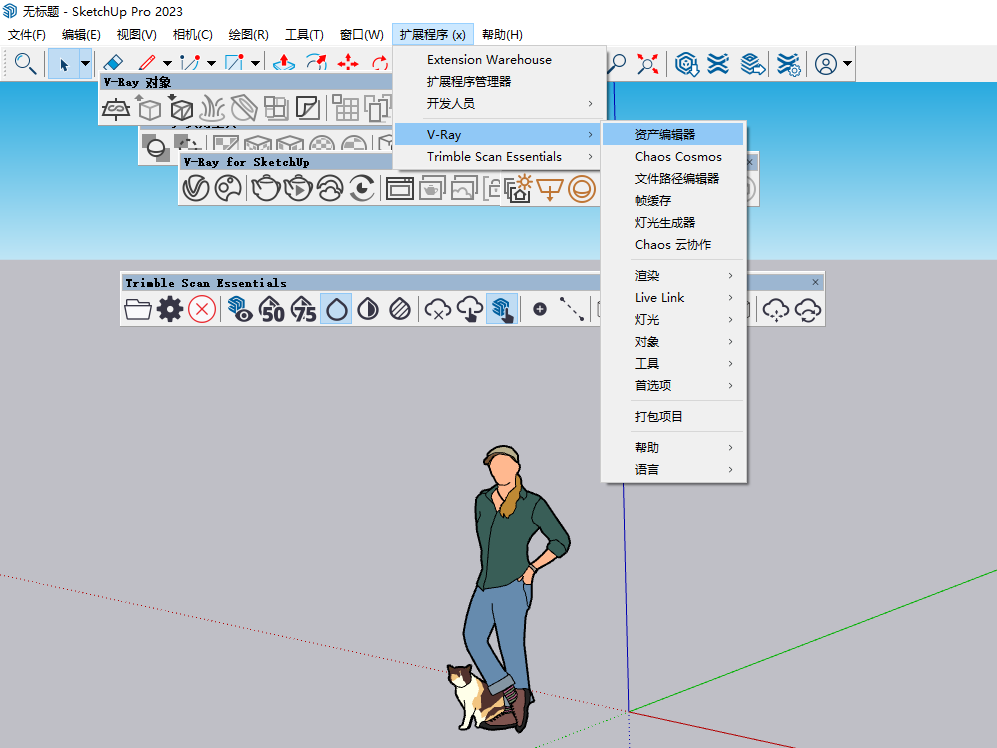Click the V-Ray Render teapot icon
997x748 pixels.
point(266,188)
